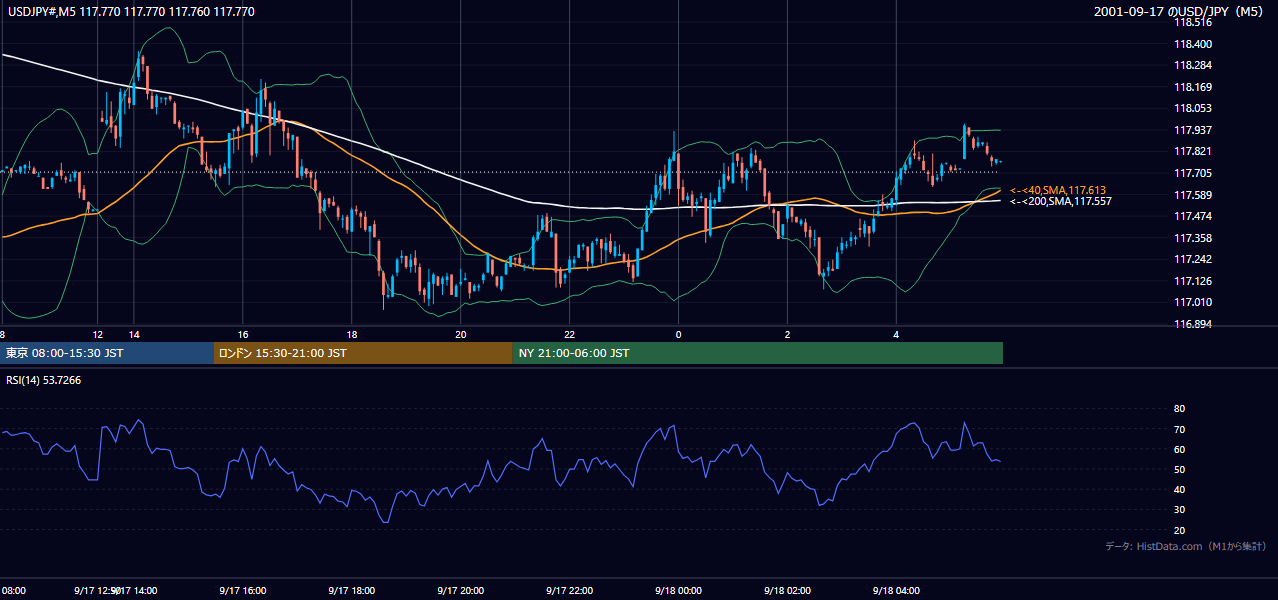Click the 9/17 16:00 bottom time label

[x=242, y=590]
